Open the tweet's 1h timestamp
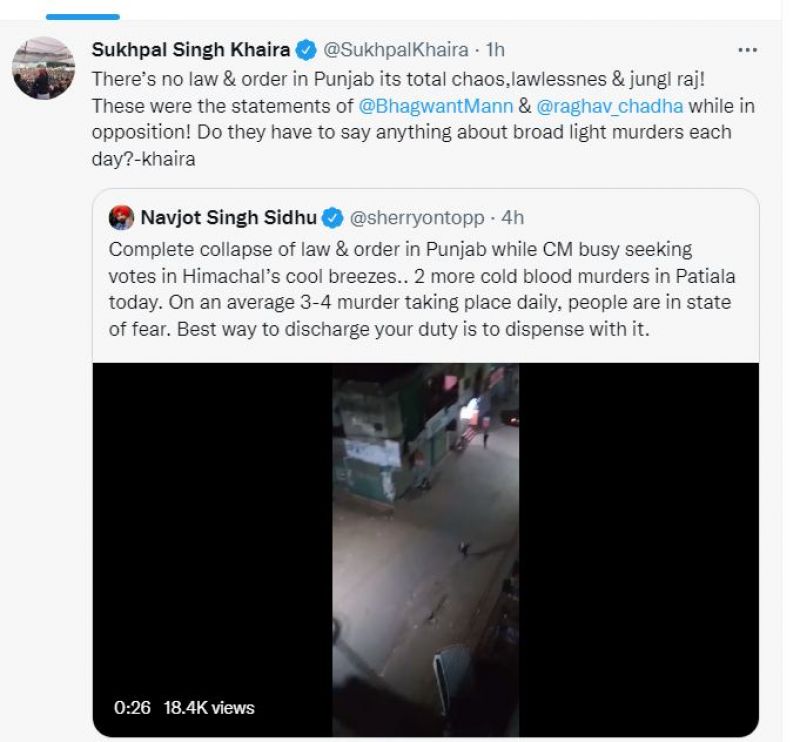This screenshot has width=800, height=742. click(x=495, y=49)
